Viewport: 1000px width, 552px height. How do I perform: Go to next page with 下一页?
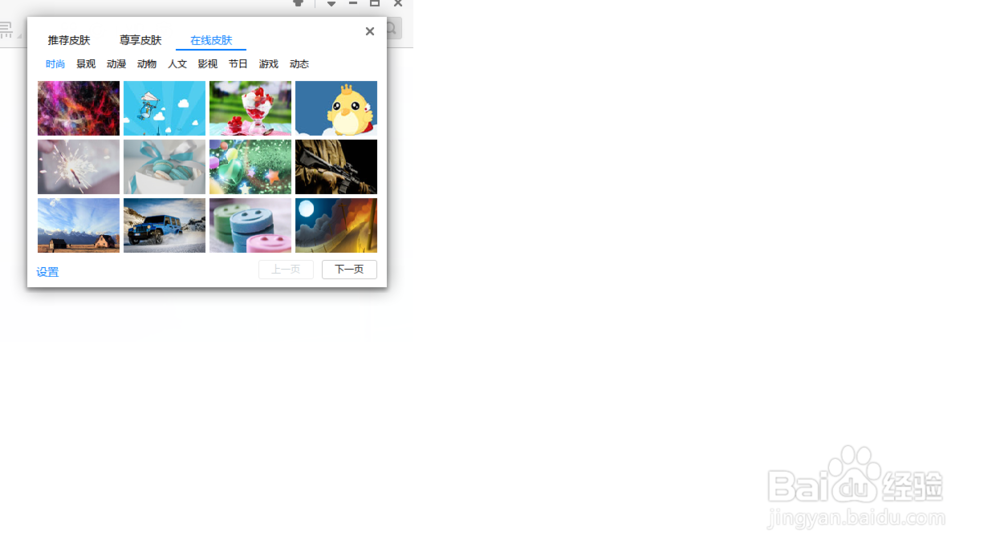coord(349,270)
